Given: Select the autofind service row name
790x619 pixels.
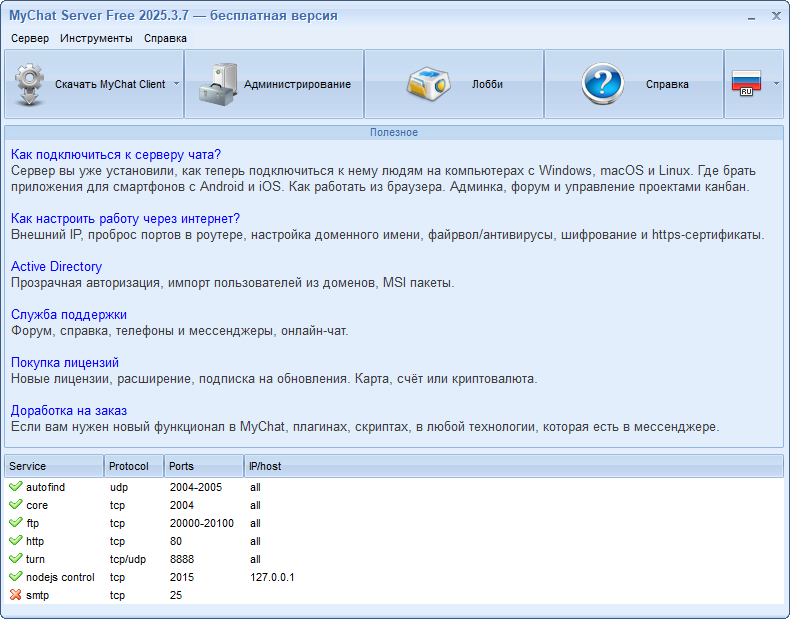Looking at the screenshot, I should coord(45,487).
